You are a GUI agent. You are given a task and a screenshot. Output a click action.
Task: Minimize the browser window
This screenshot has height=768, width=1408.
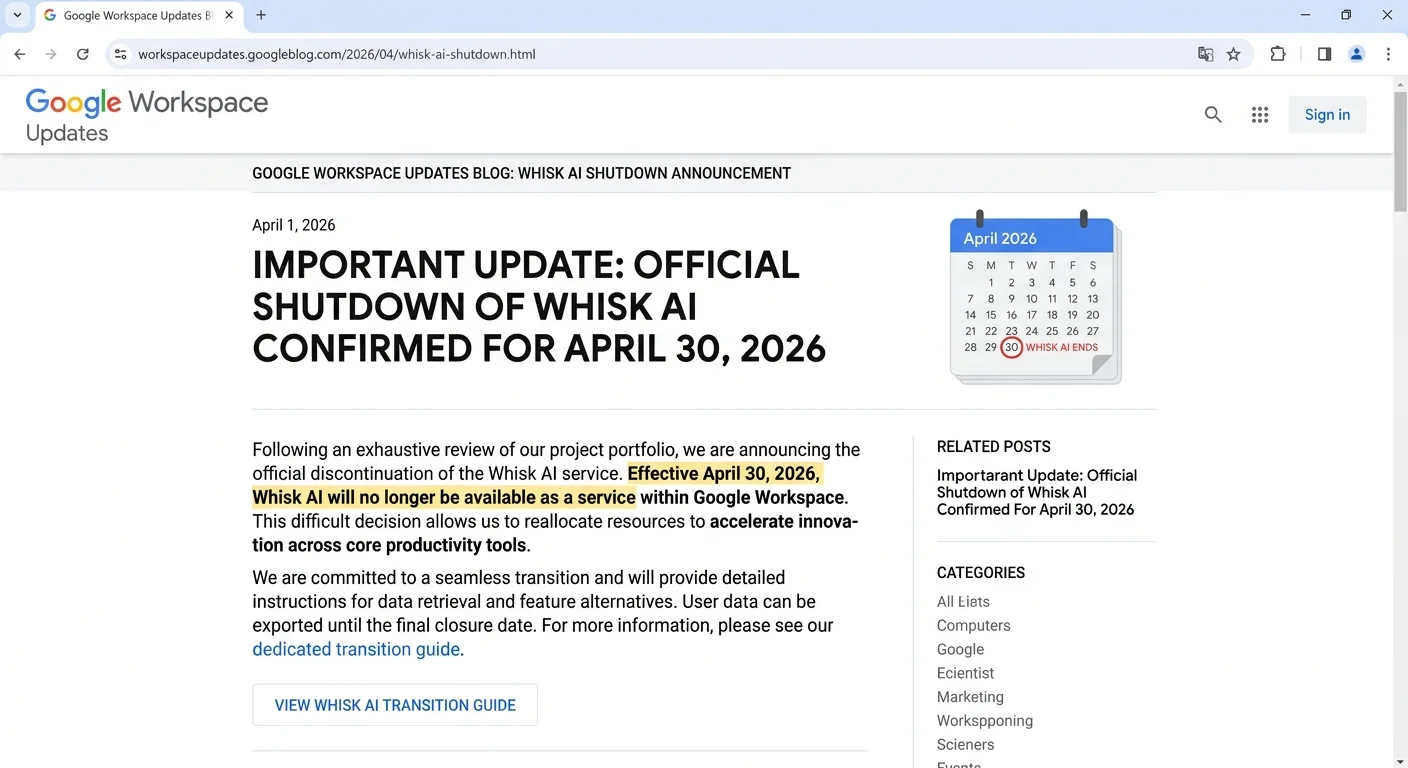1305,15
